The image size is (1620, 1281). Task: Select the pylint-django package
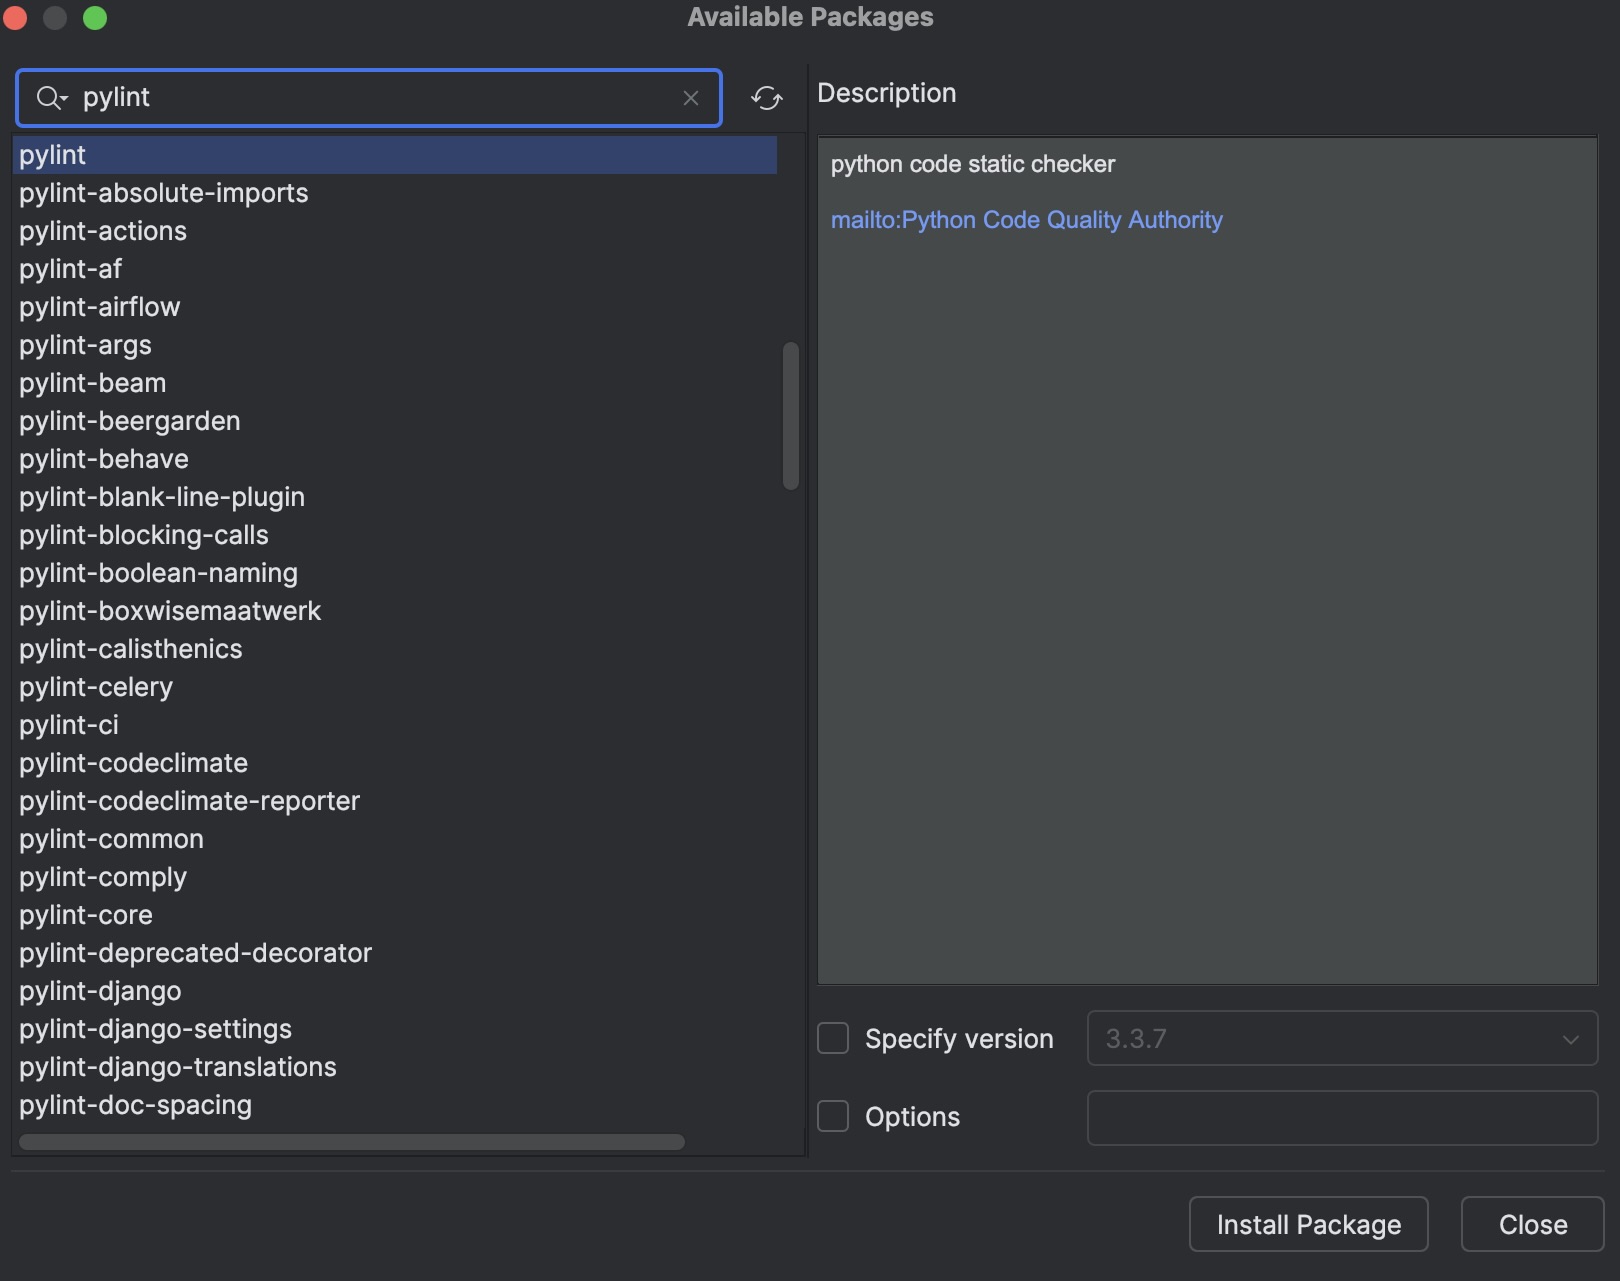100,991
